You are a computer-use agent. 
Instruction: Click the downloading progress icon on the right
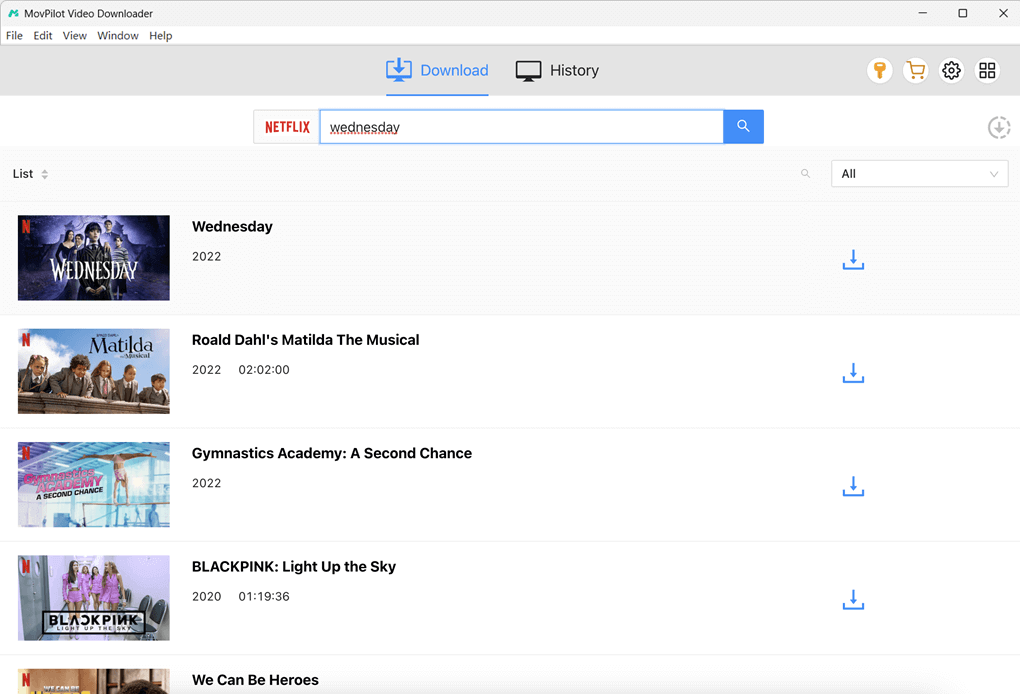998,127
